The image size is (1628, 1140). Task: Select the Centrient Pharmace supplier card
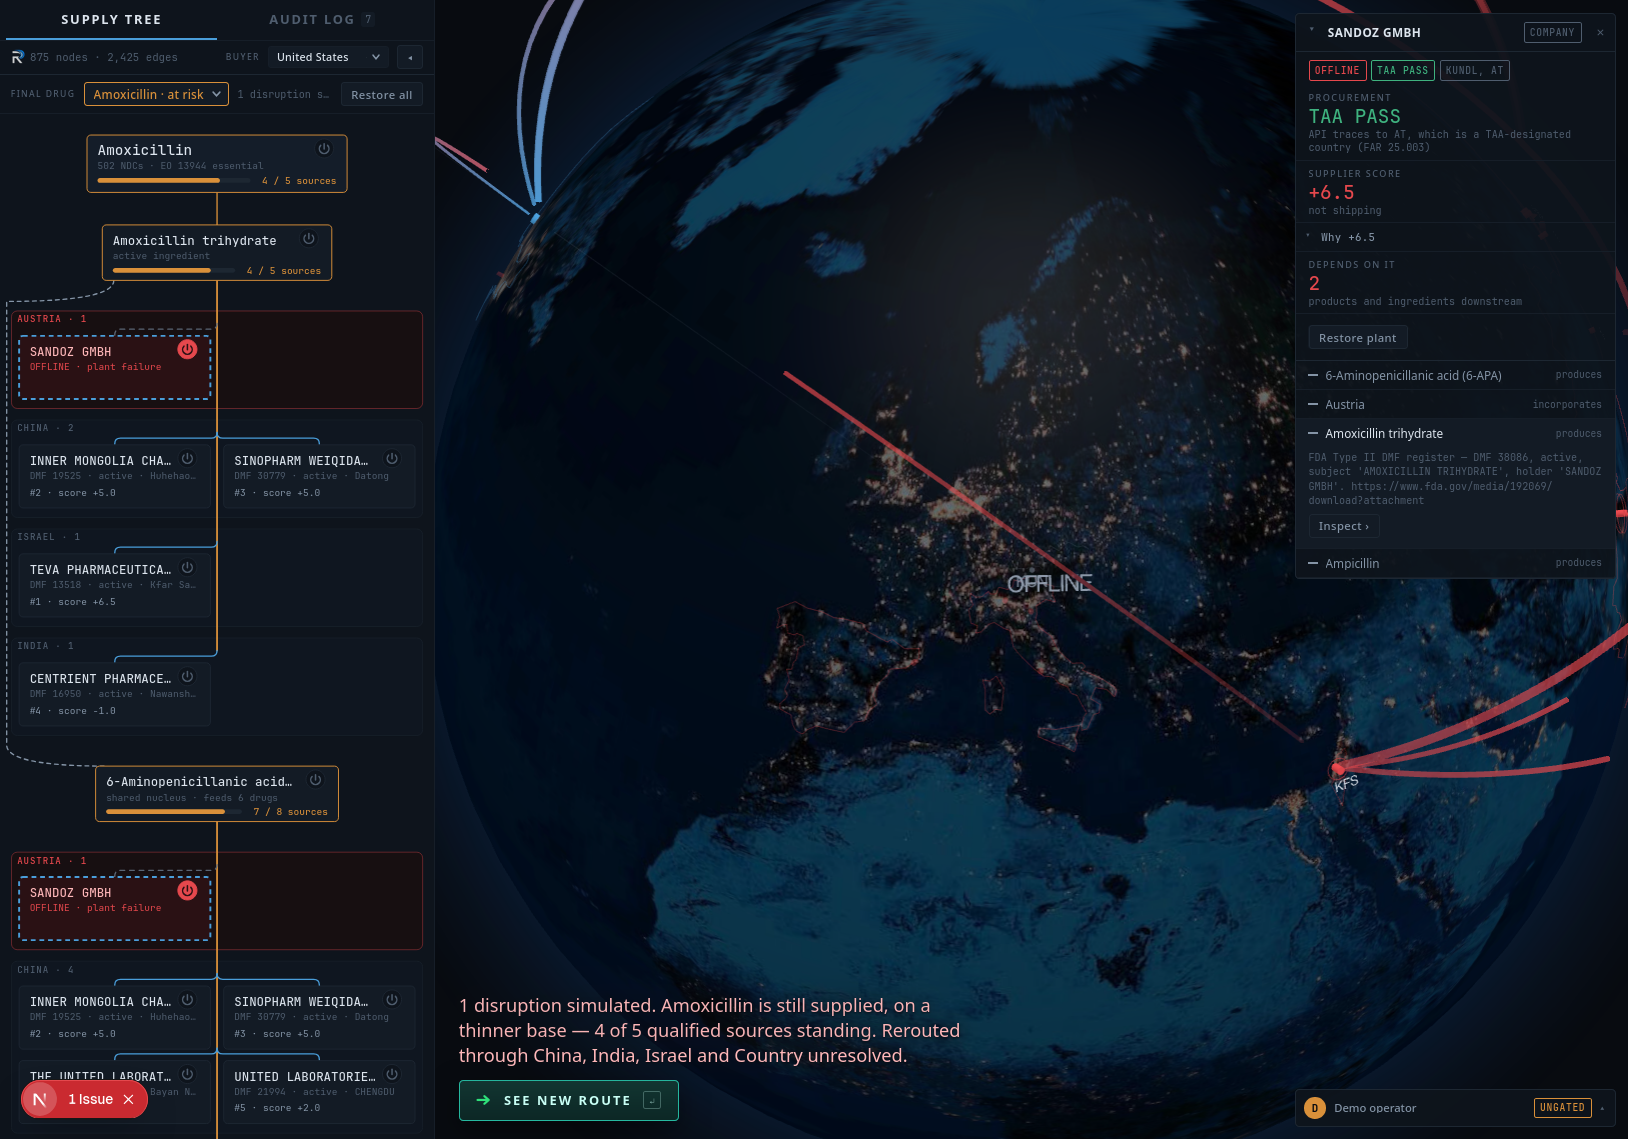click(x=115, y=693)
